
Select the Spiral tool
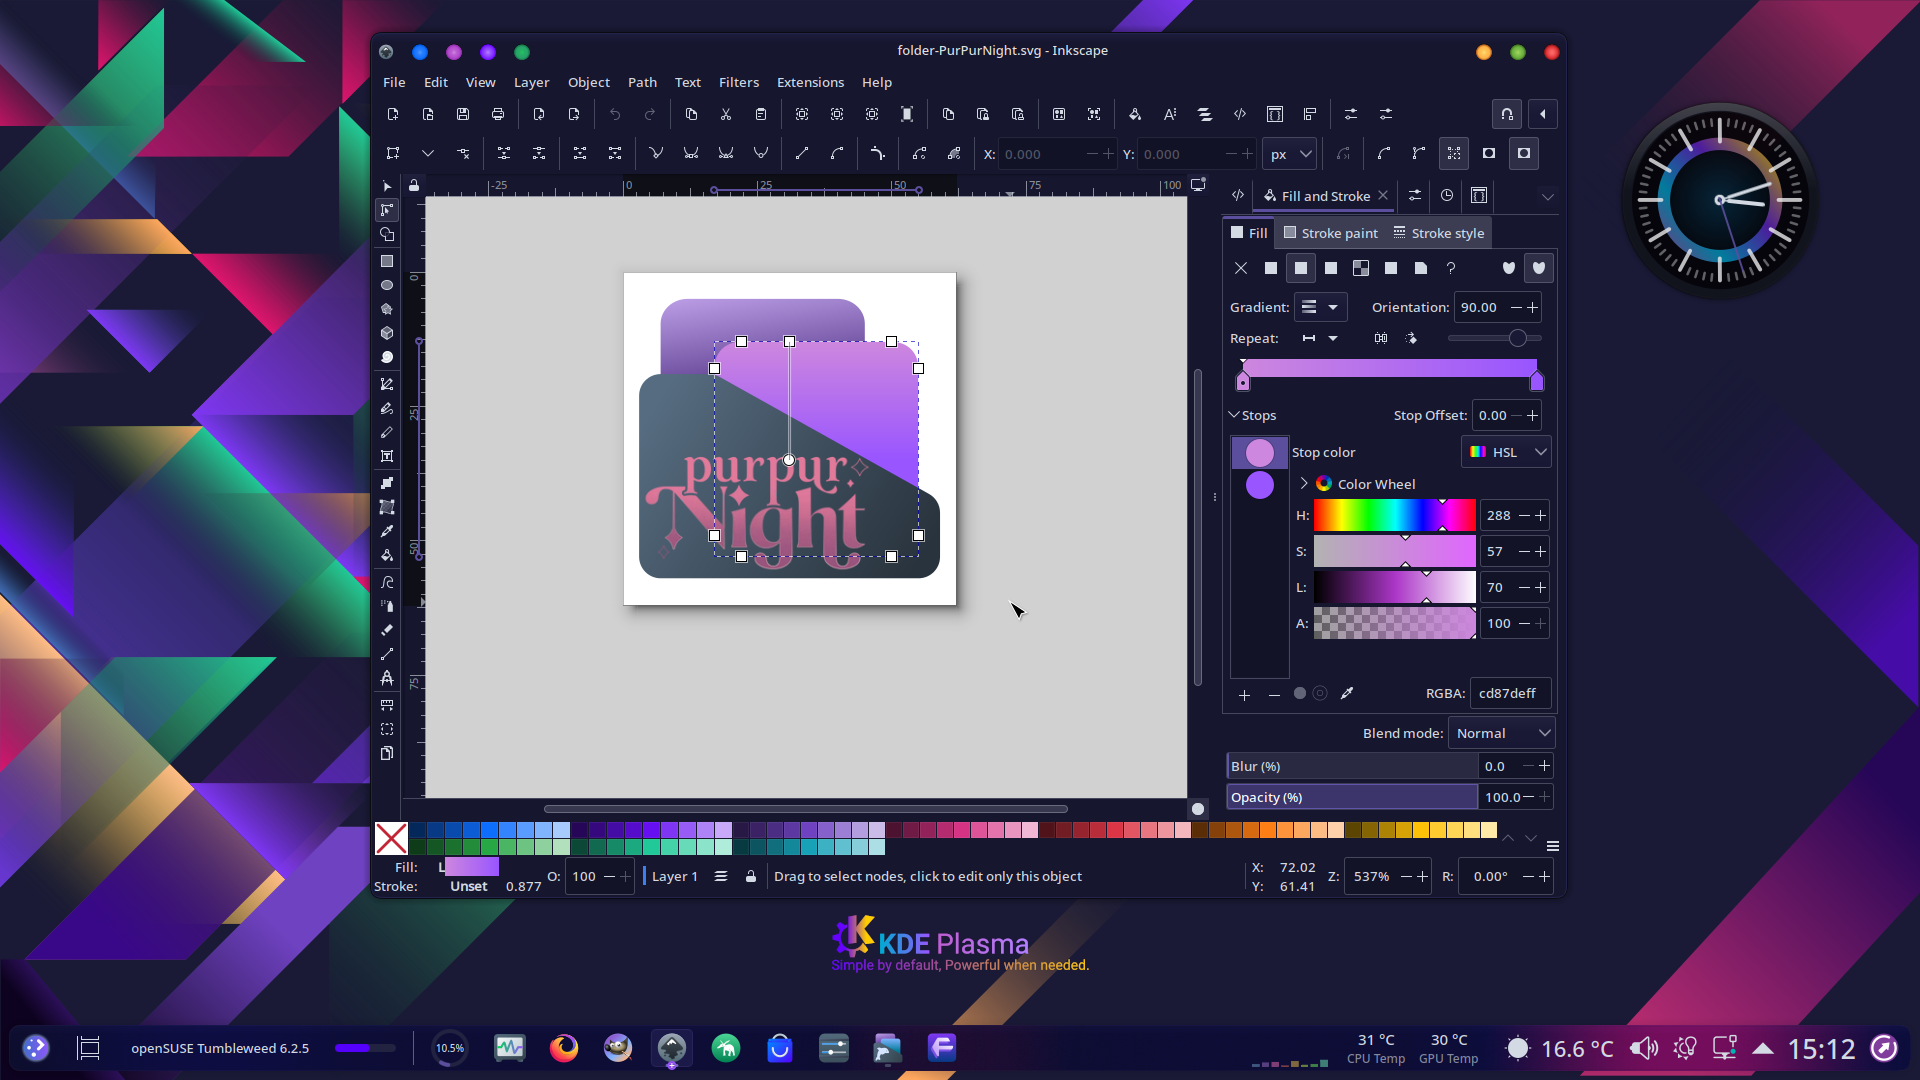point(387,357)
